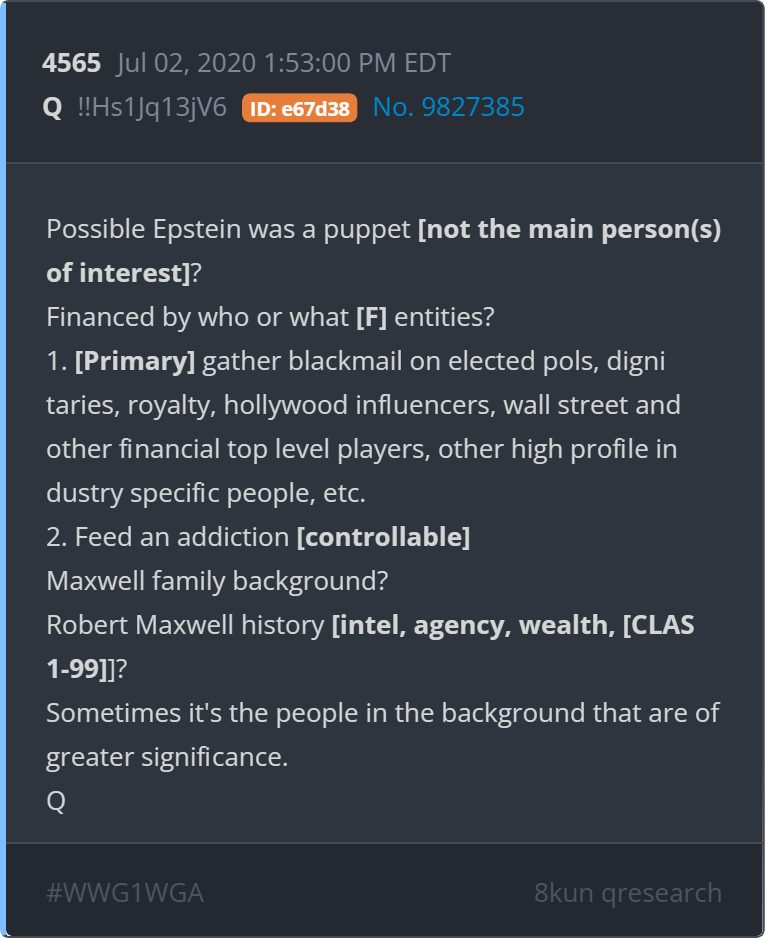Screen dimensions: 766x938
Task: Click the orange ID: e67d38 badge
Action: 299,108
